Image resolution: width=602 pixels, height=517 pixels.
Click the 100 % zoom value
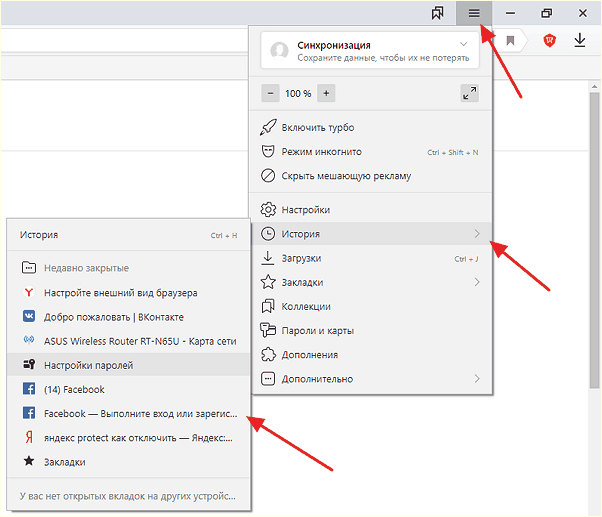[298, 93]
